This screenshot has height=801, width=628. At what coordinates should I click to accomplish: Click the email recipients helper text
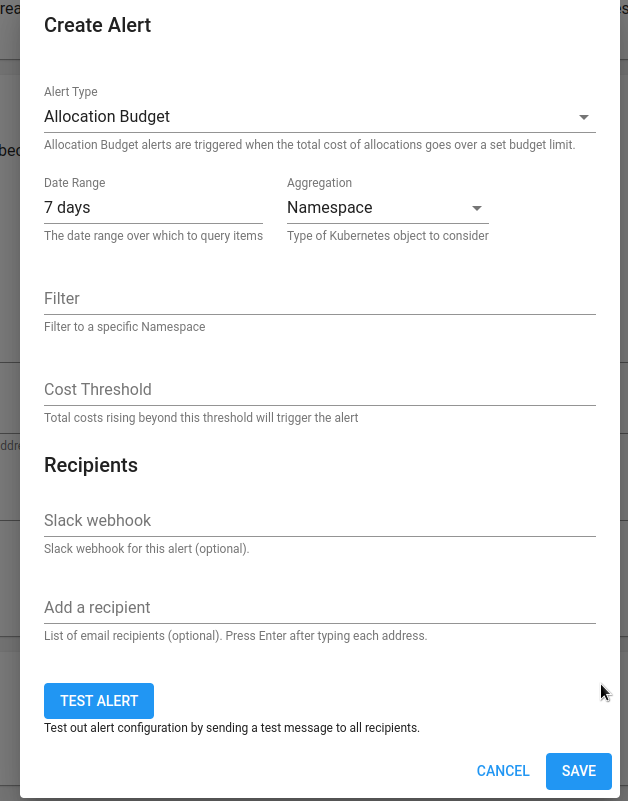236,635
